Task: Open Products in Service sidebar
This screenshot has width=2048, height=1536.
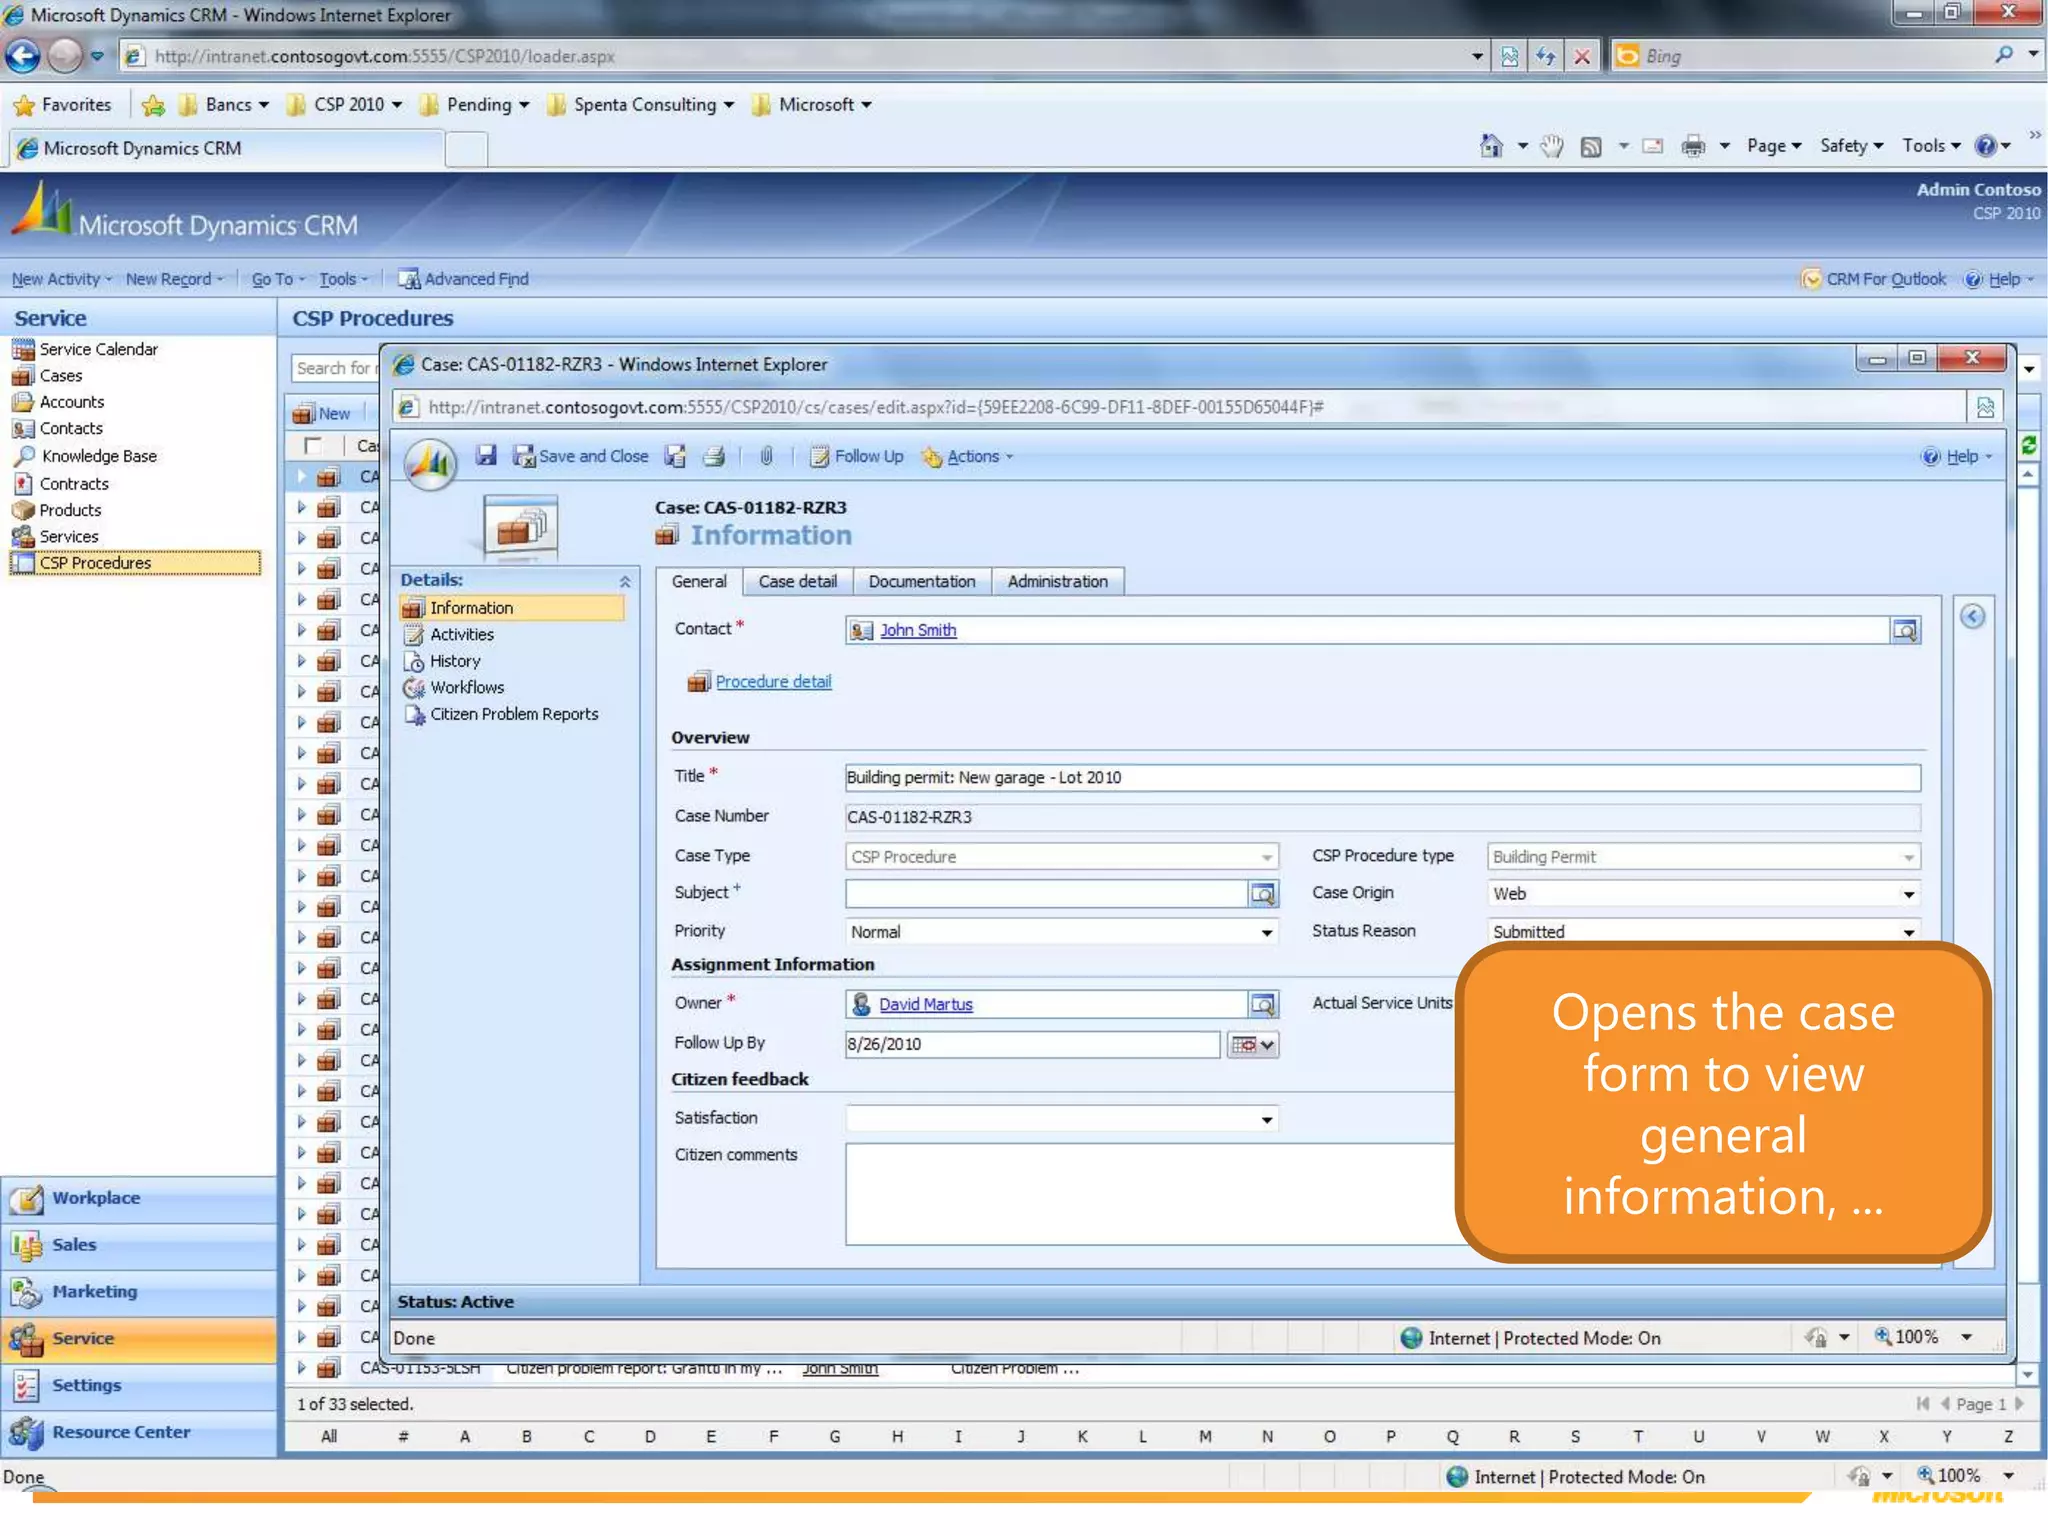Action: click(x=70, y=510)
